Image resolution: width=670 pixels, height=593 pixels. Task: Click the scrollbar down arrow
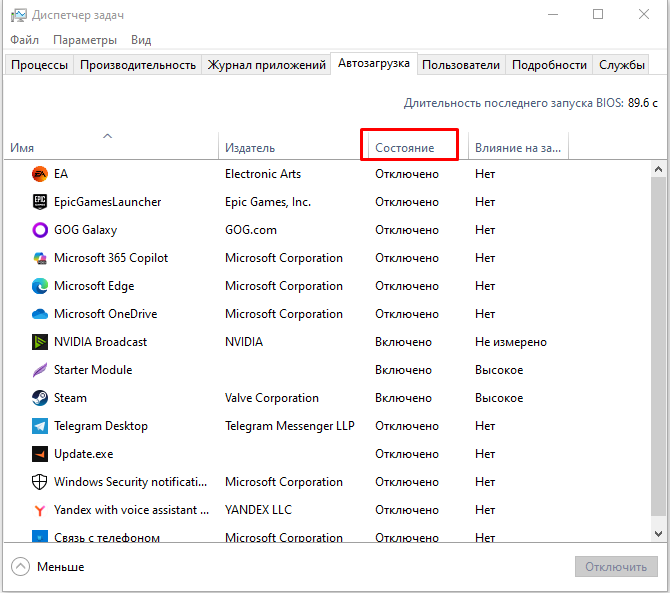pos(658,534)
